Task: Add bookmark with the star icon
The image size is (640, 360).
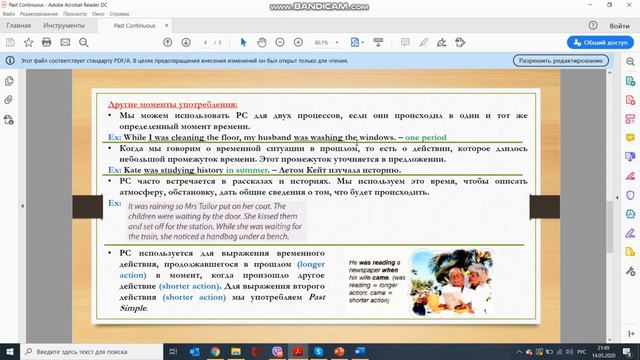Action: click(x=29, y=42)
